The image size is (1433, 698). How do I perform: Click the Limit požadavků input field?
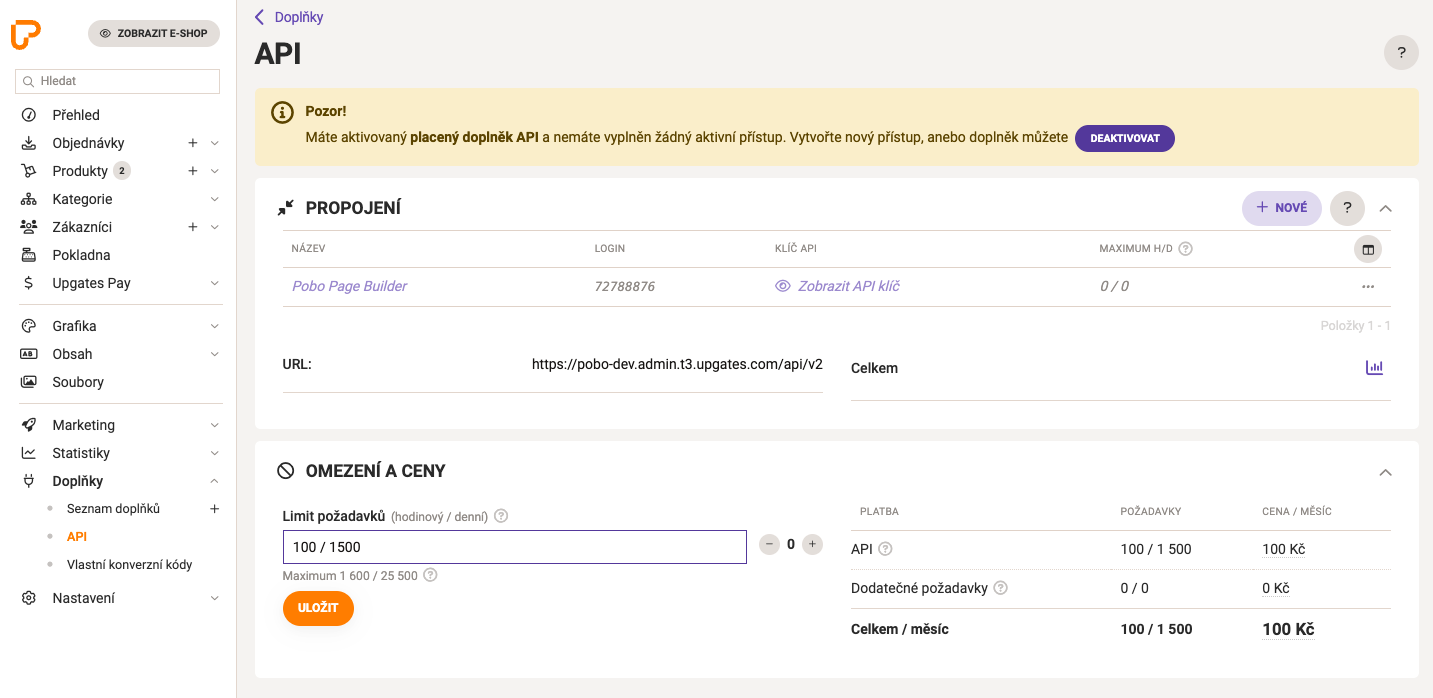(514, 547)
